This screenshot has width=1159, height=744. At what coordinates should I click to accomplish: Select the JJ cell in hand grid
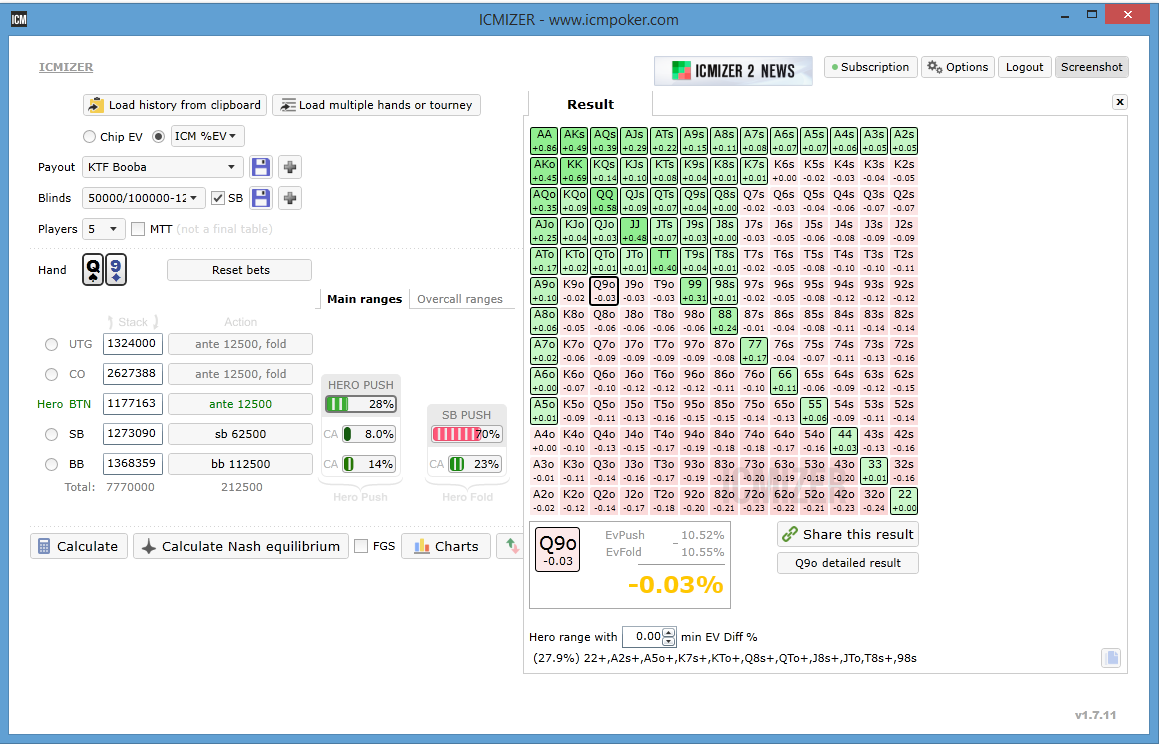tap(634, 231)
